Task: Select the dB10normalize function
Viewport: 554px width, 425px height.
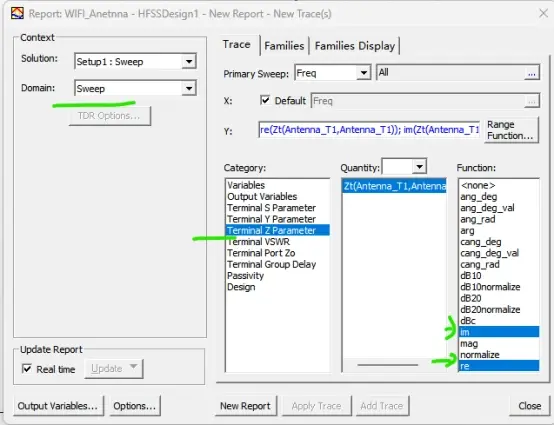Action: [x=490, y=287]
